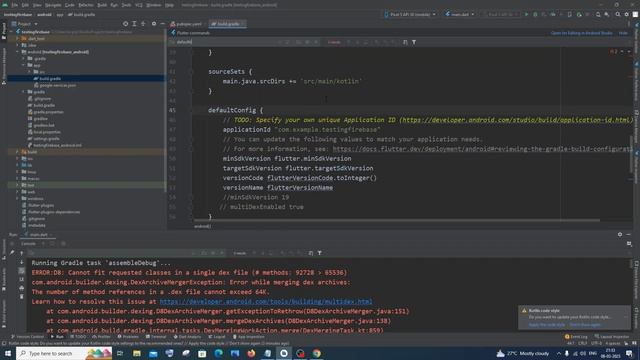
Task: Expand the build folder in project tree
Action: 18,152
